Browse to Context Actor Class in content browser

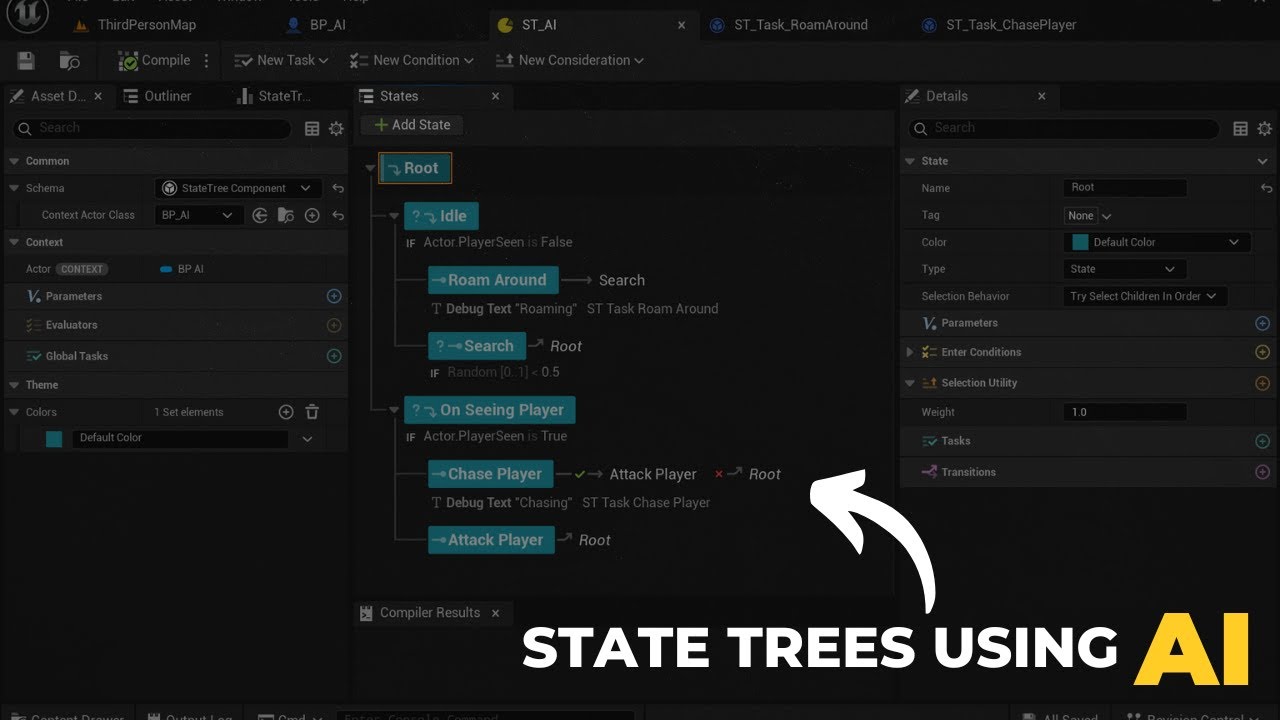286,215
